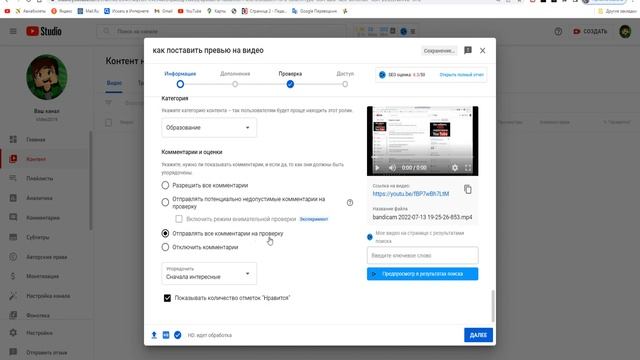640x360 pixels.
Task: Open the account avatar in top right
Action: (x=625, y=31)
